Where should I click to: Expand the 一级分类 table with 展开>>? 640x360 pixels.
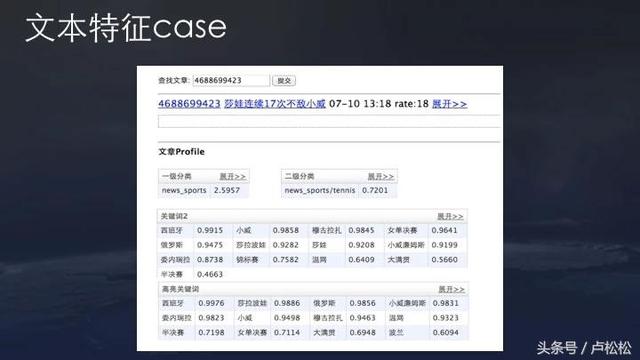pyautogui.click(x=233, y=176)
